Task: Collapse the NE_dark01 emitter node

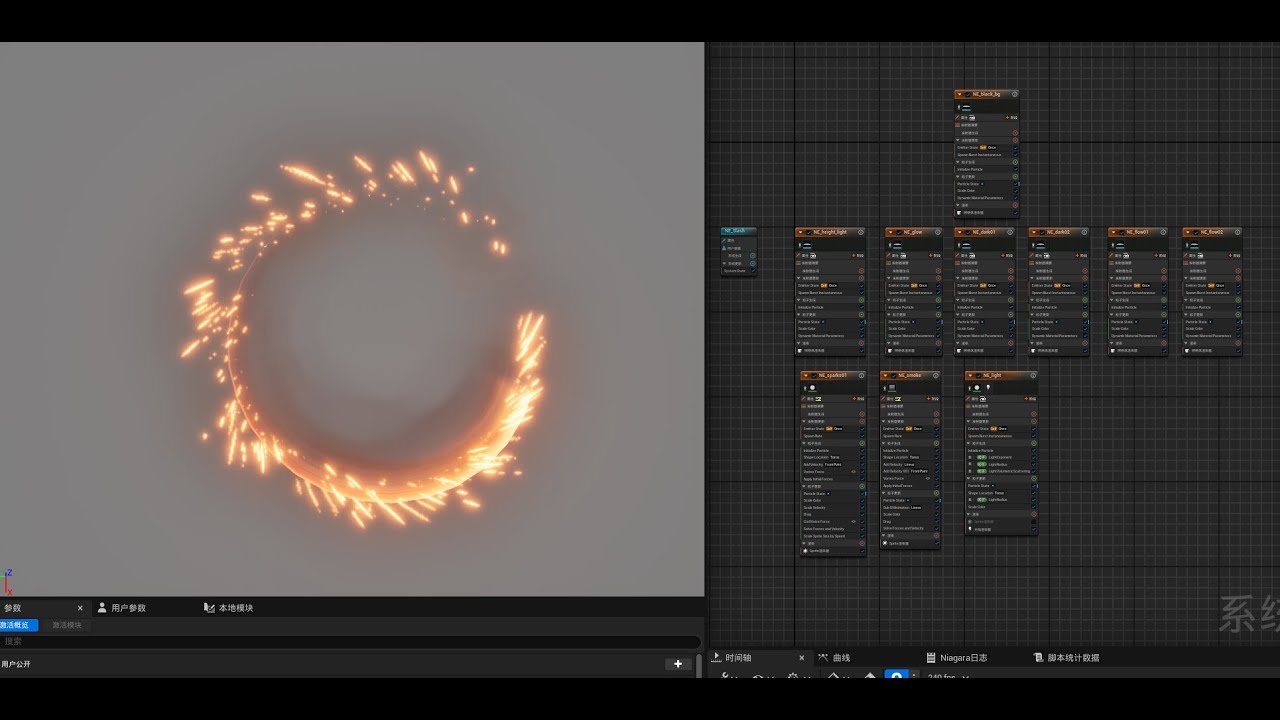Action: [960, 232]
